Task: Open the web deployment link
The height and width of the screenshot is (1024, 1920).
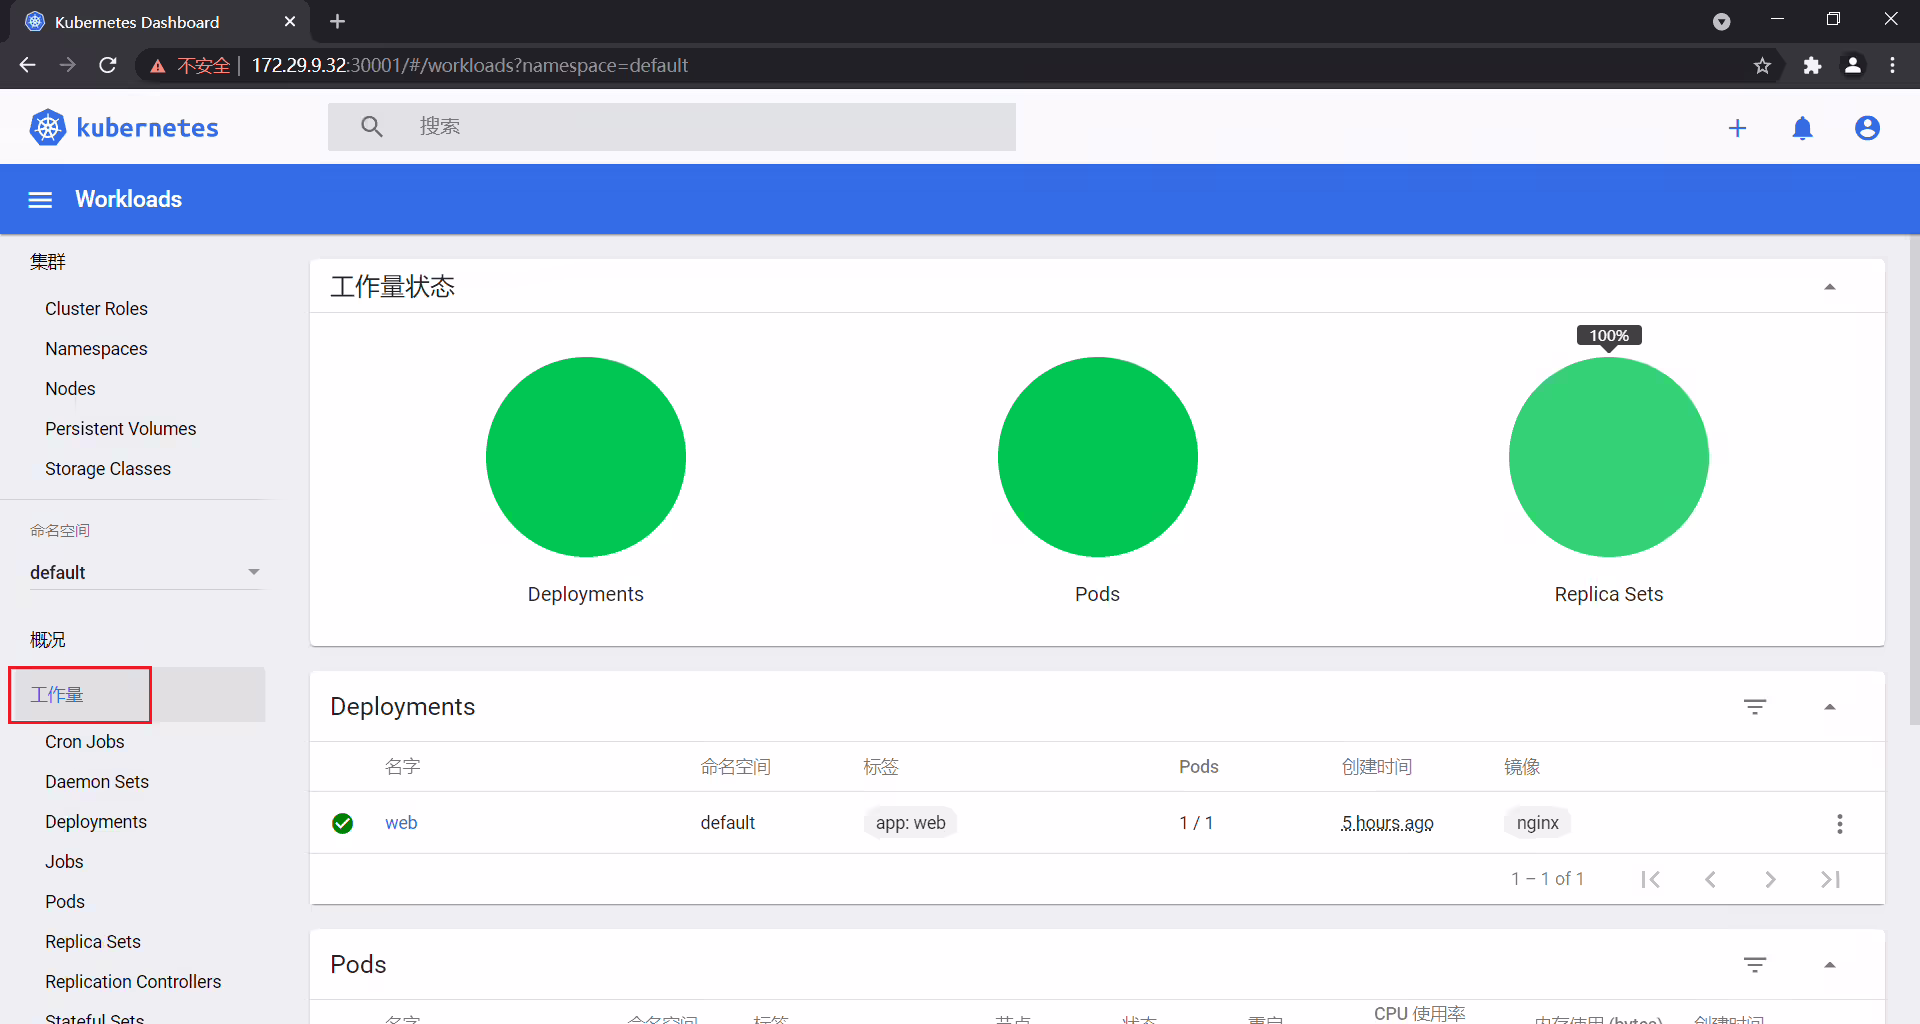Action: coord(401,823)
